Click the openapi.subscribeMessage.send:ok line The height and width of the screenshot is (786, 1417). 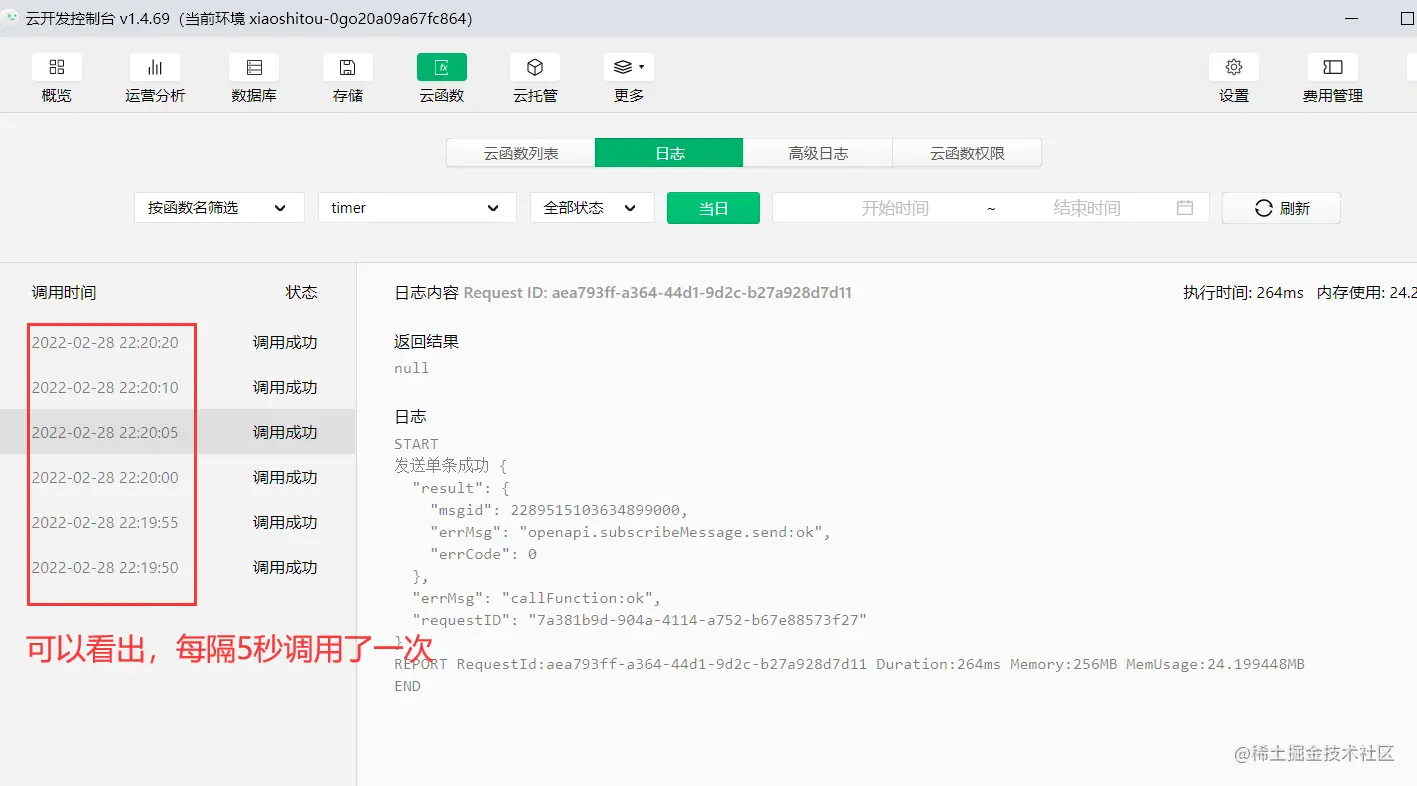point(630,532)
